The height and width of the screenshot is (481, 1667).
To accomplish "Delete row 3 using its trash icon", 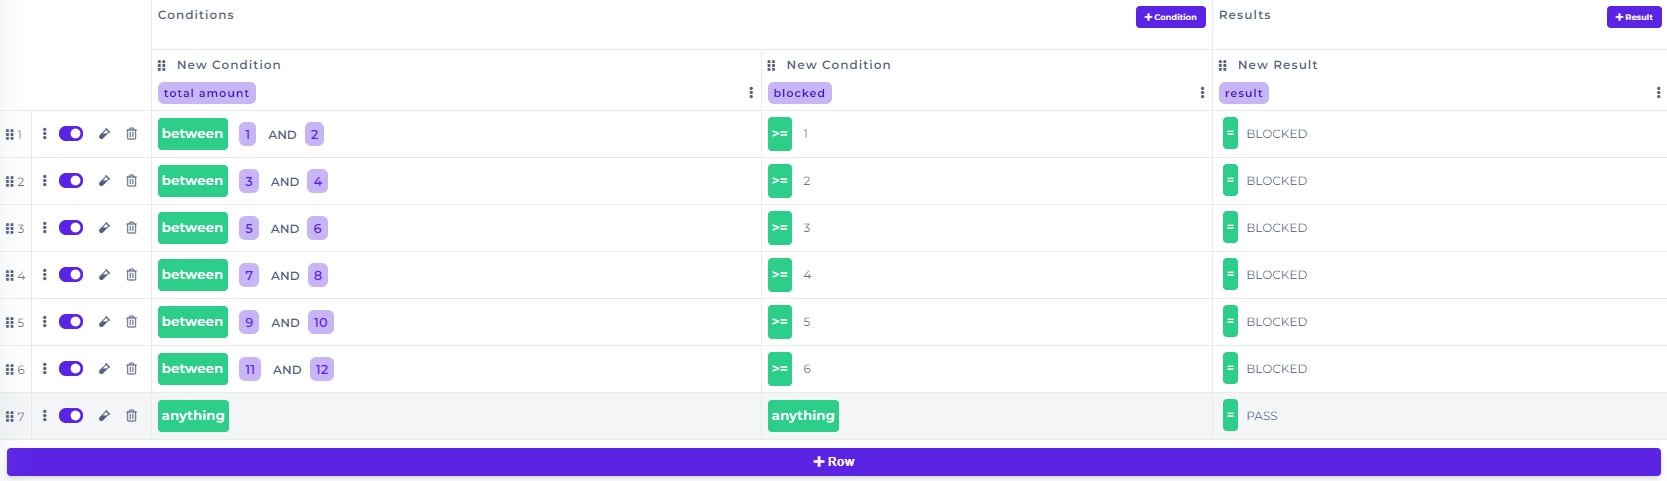I will (x=131, y=228).
